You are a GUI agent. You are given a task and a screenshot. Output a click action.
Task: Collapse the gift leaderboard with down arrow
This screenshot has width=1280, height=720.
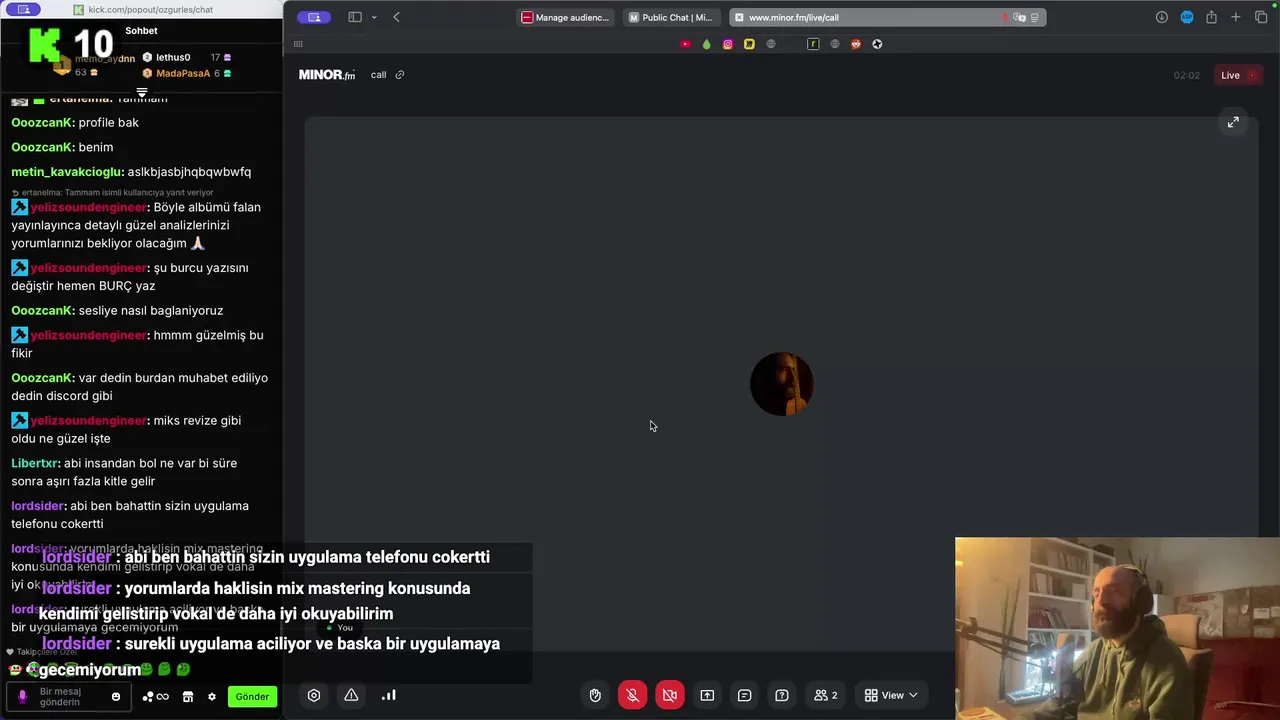click(x=142, y=92)
